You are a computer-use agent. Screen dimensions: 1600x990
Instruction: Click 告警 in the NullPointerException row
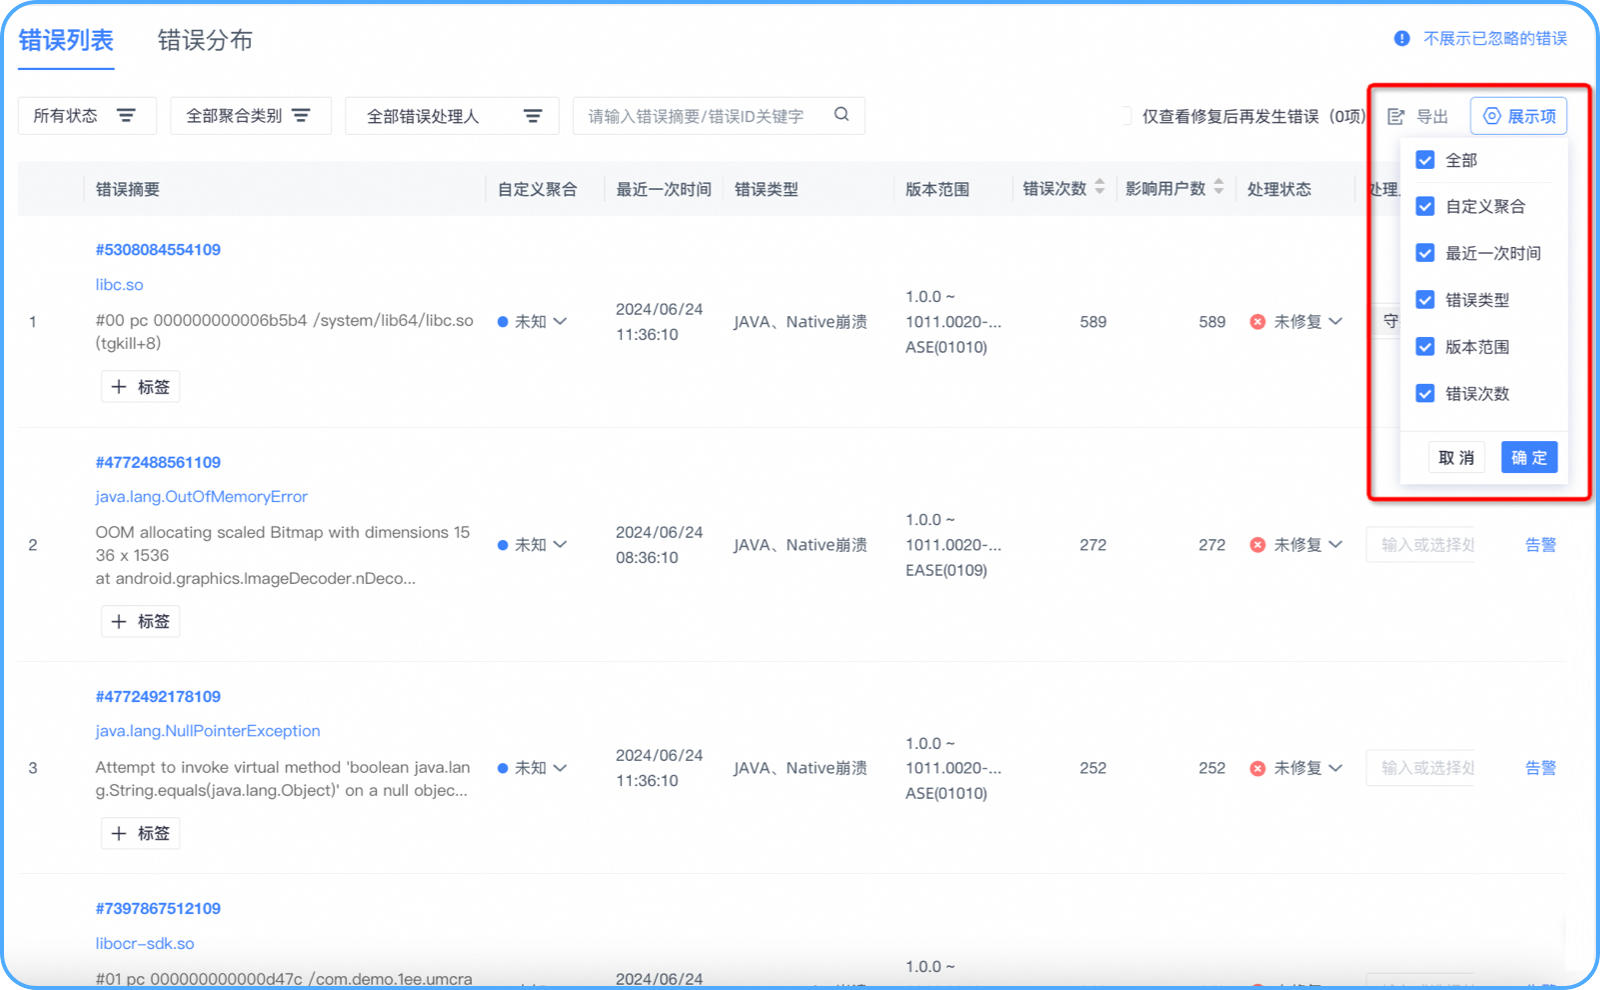(1541, 768)
